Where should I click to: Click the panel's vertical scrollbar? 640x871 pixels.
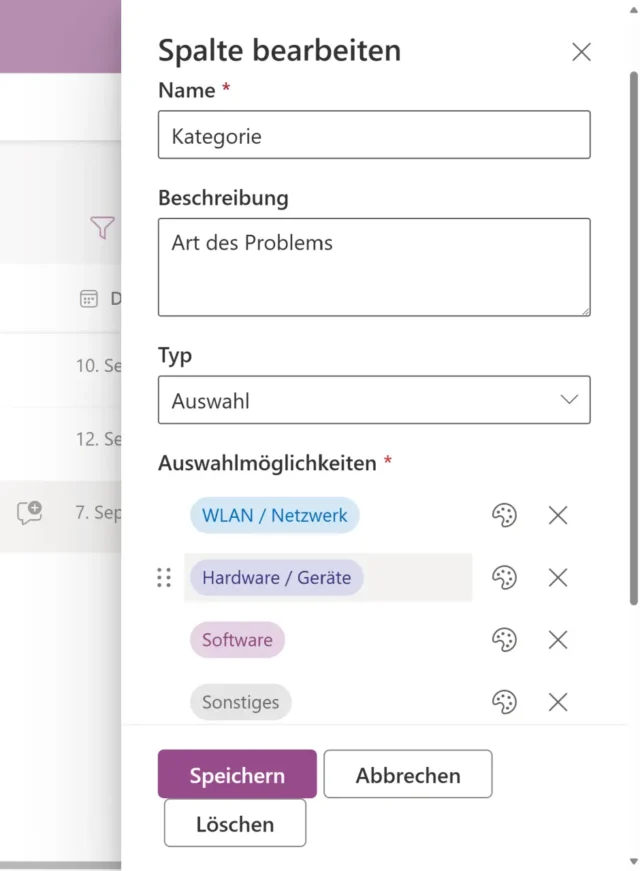coord(634,340)
